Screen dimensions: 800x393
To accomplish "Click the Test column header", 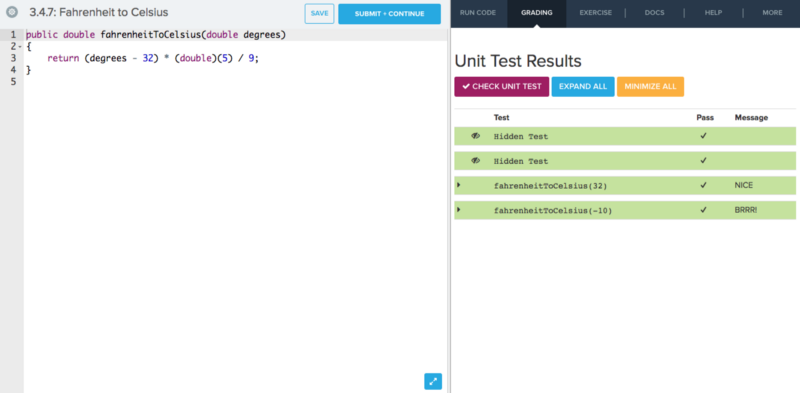I will (501, 117).
